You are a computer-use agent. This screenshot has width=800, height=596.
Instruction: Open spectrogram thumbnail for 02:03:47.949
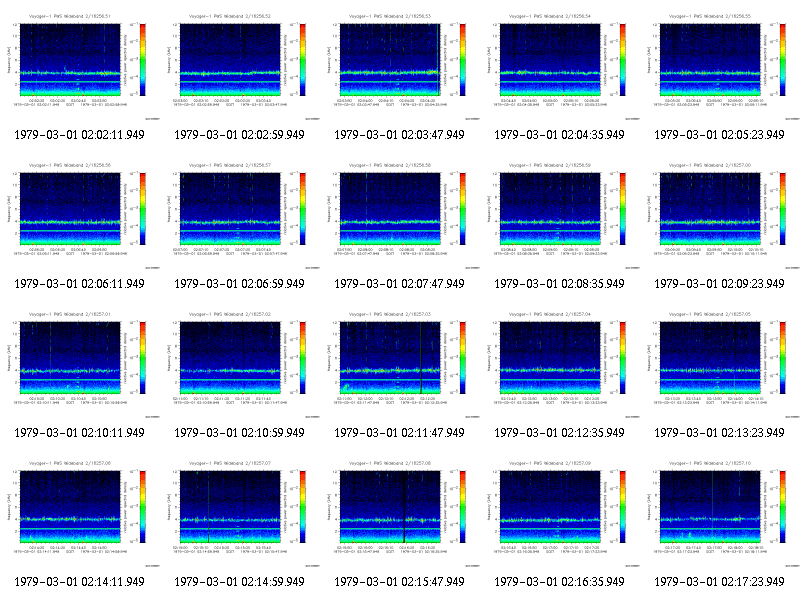click(400, 66)
